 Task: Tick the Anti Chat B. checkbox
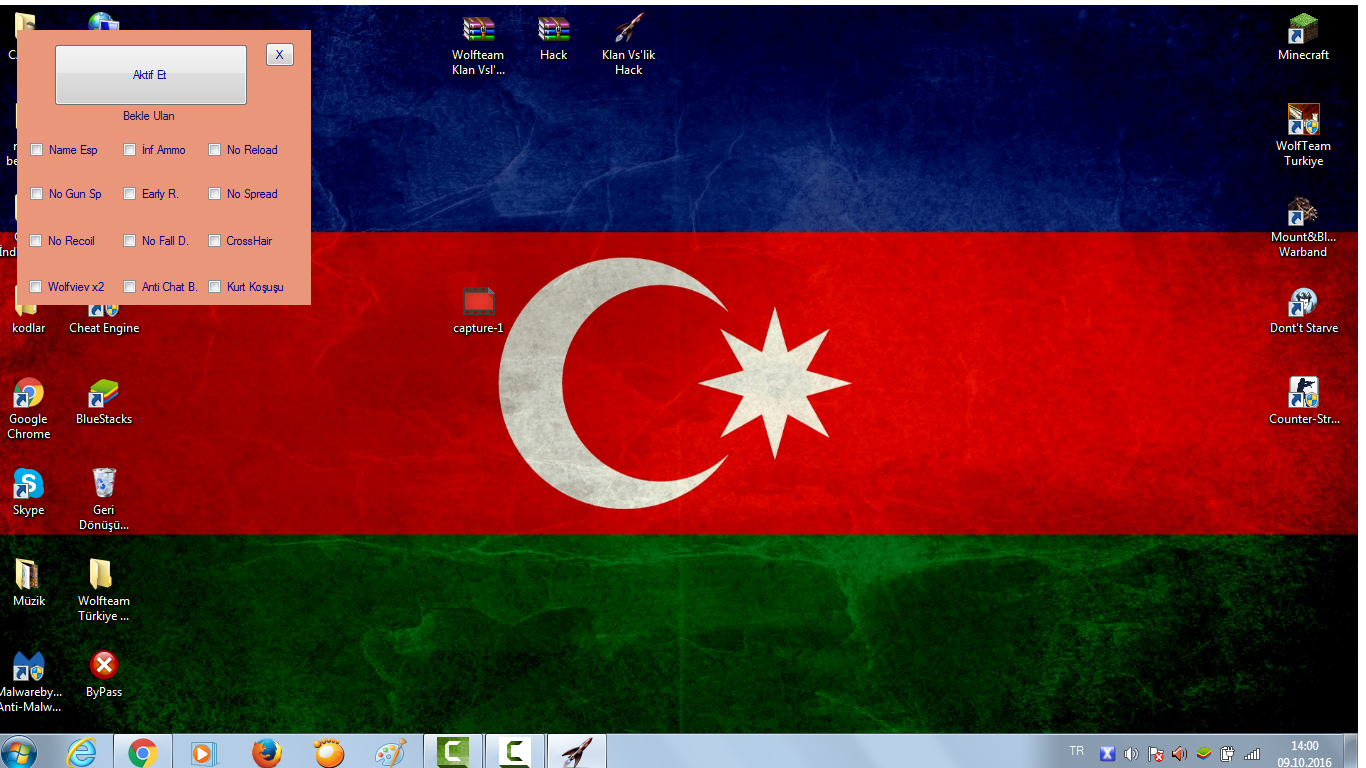[x=130, y=287]
